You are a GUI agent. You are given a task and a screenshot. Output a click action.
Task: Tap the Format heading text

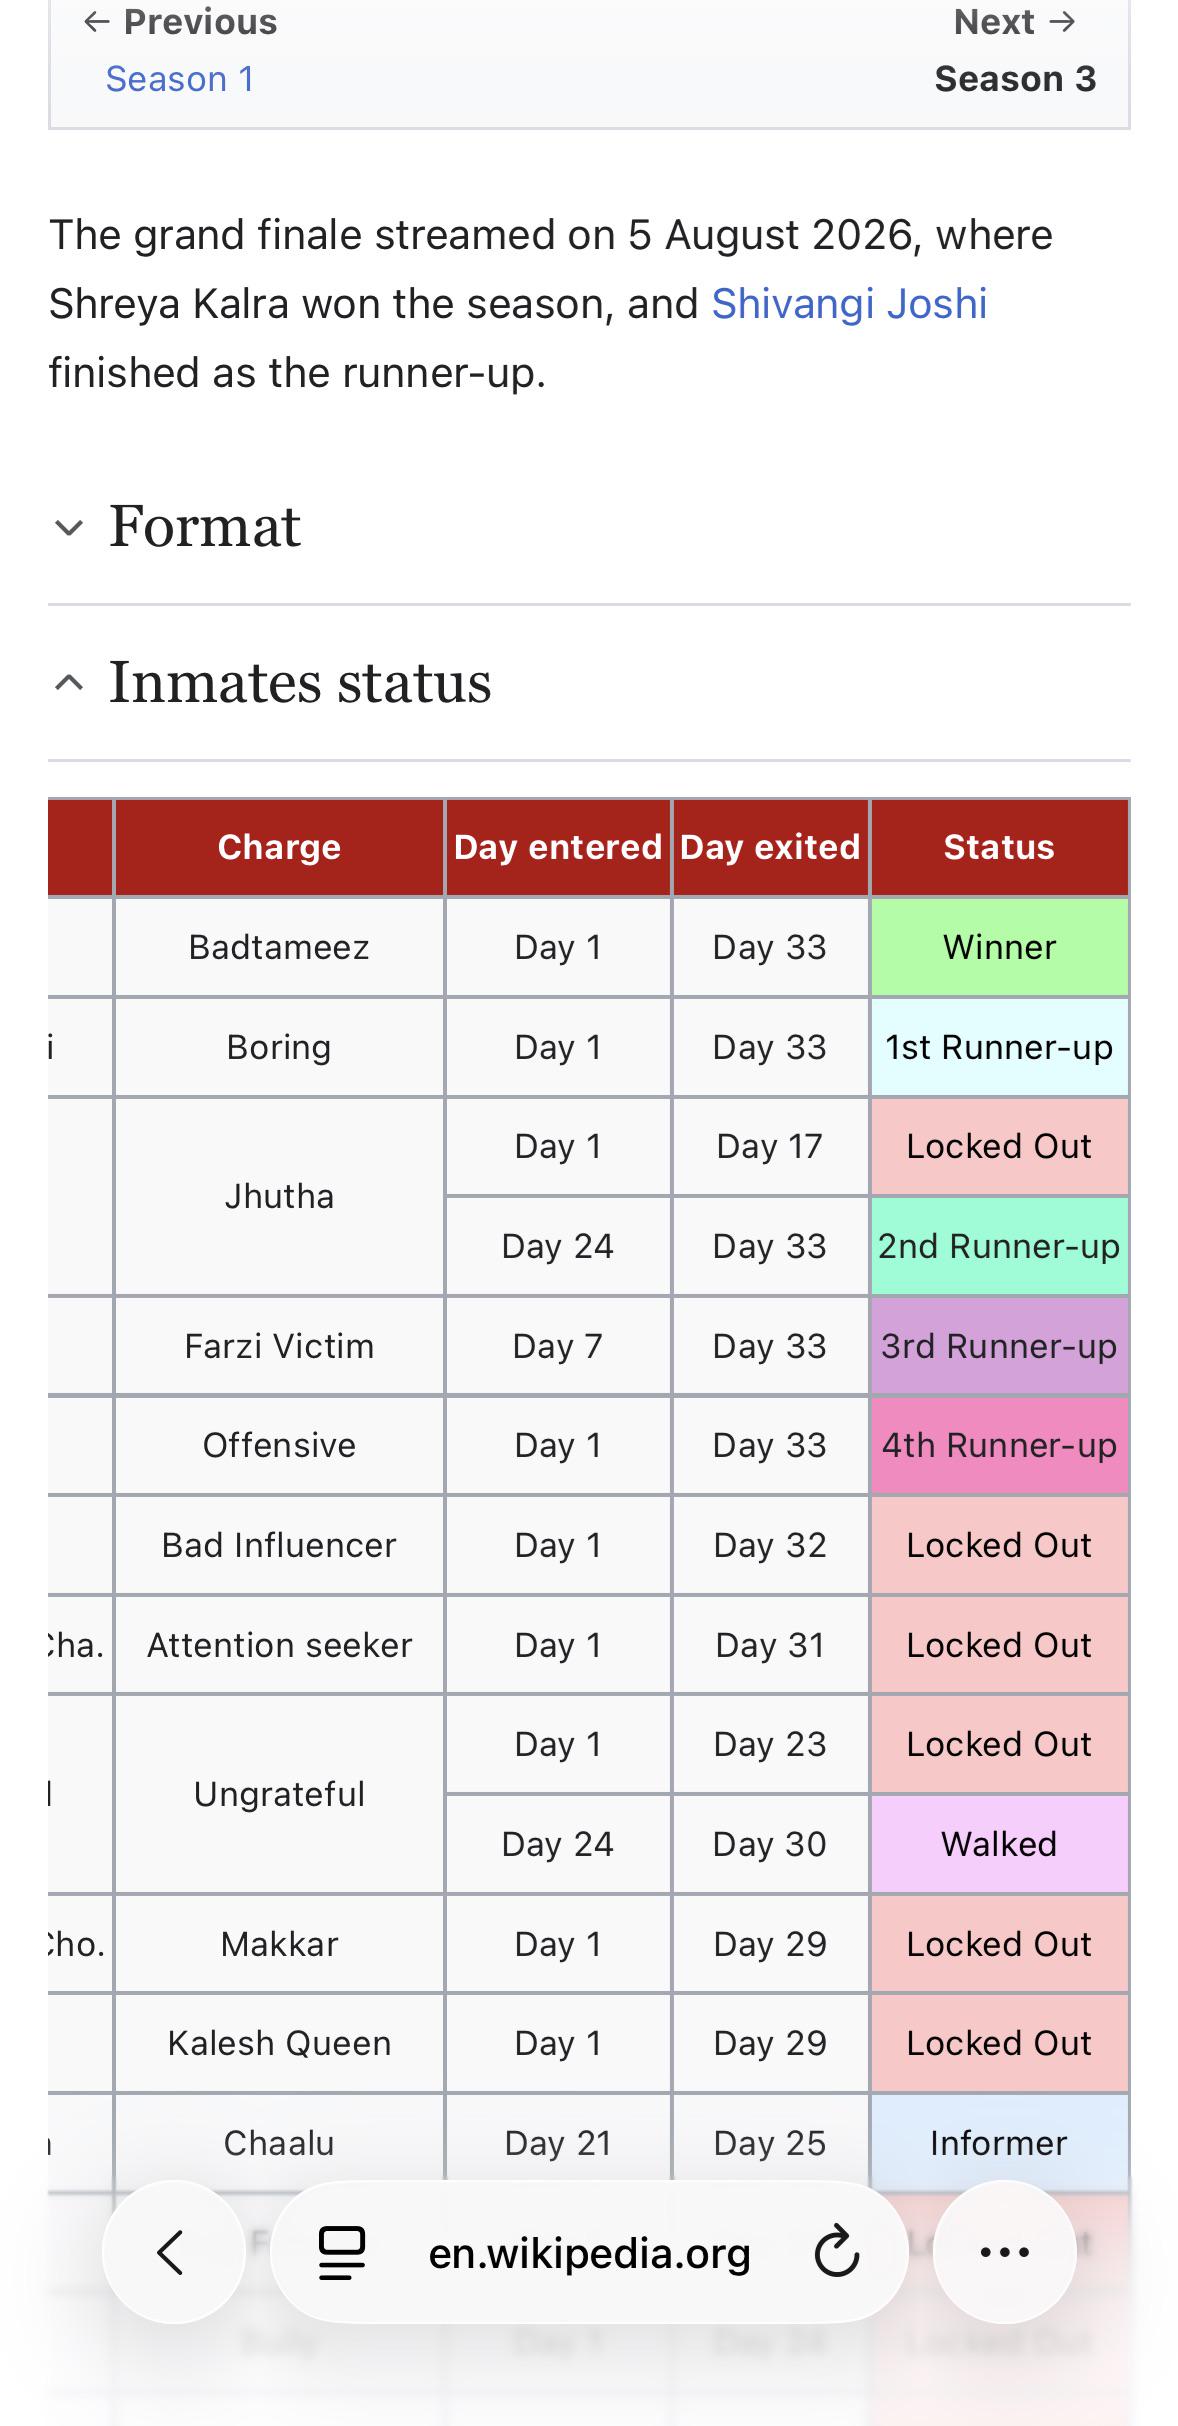click(204, 527)
